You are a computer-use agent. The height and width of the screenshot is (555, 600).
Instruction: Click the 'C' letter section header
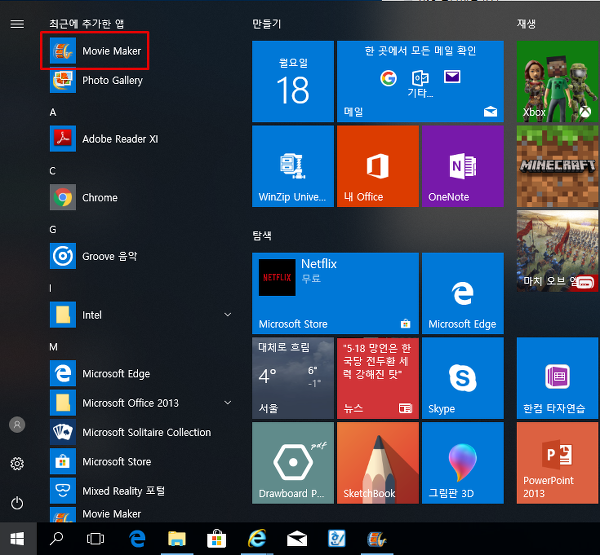pos(53,171)
